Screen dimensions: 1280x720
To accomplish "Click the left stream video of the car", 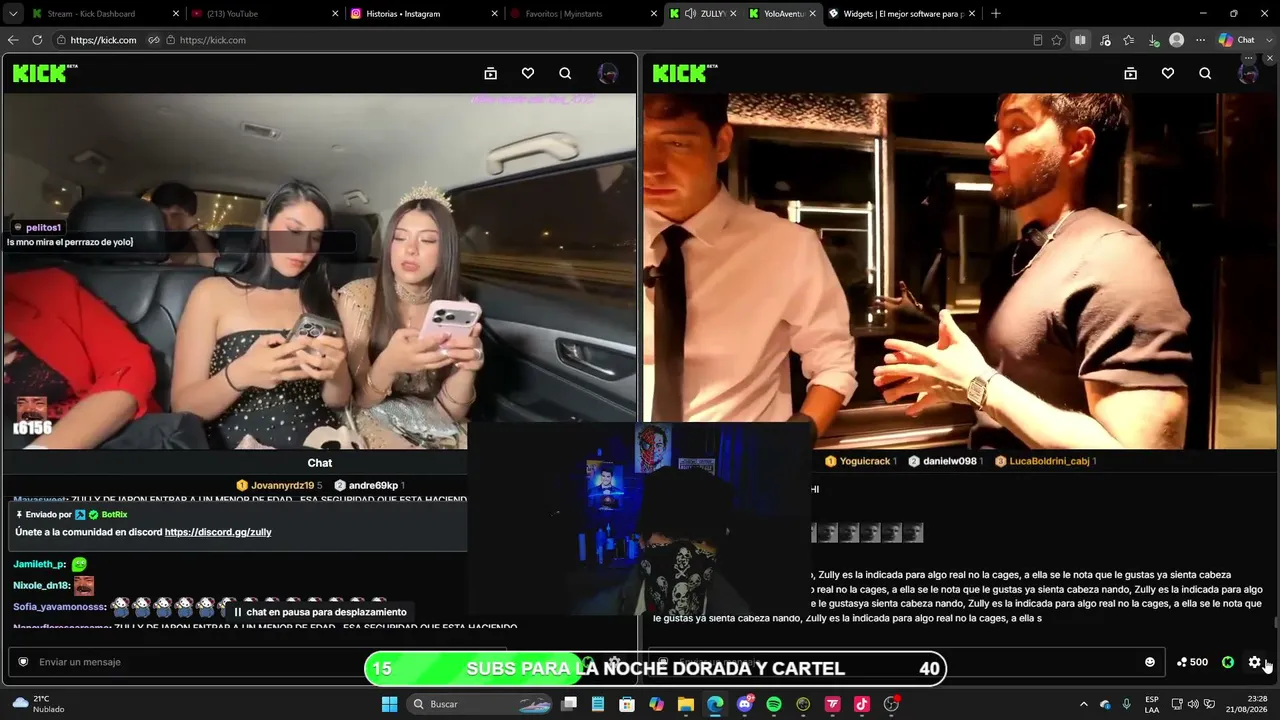I will point(320,271).
